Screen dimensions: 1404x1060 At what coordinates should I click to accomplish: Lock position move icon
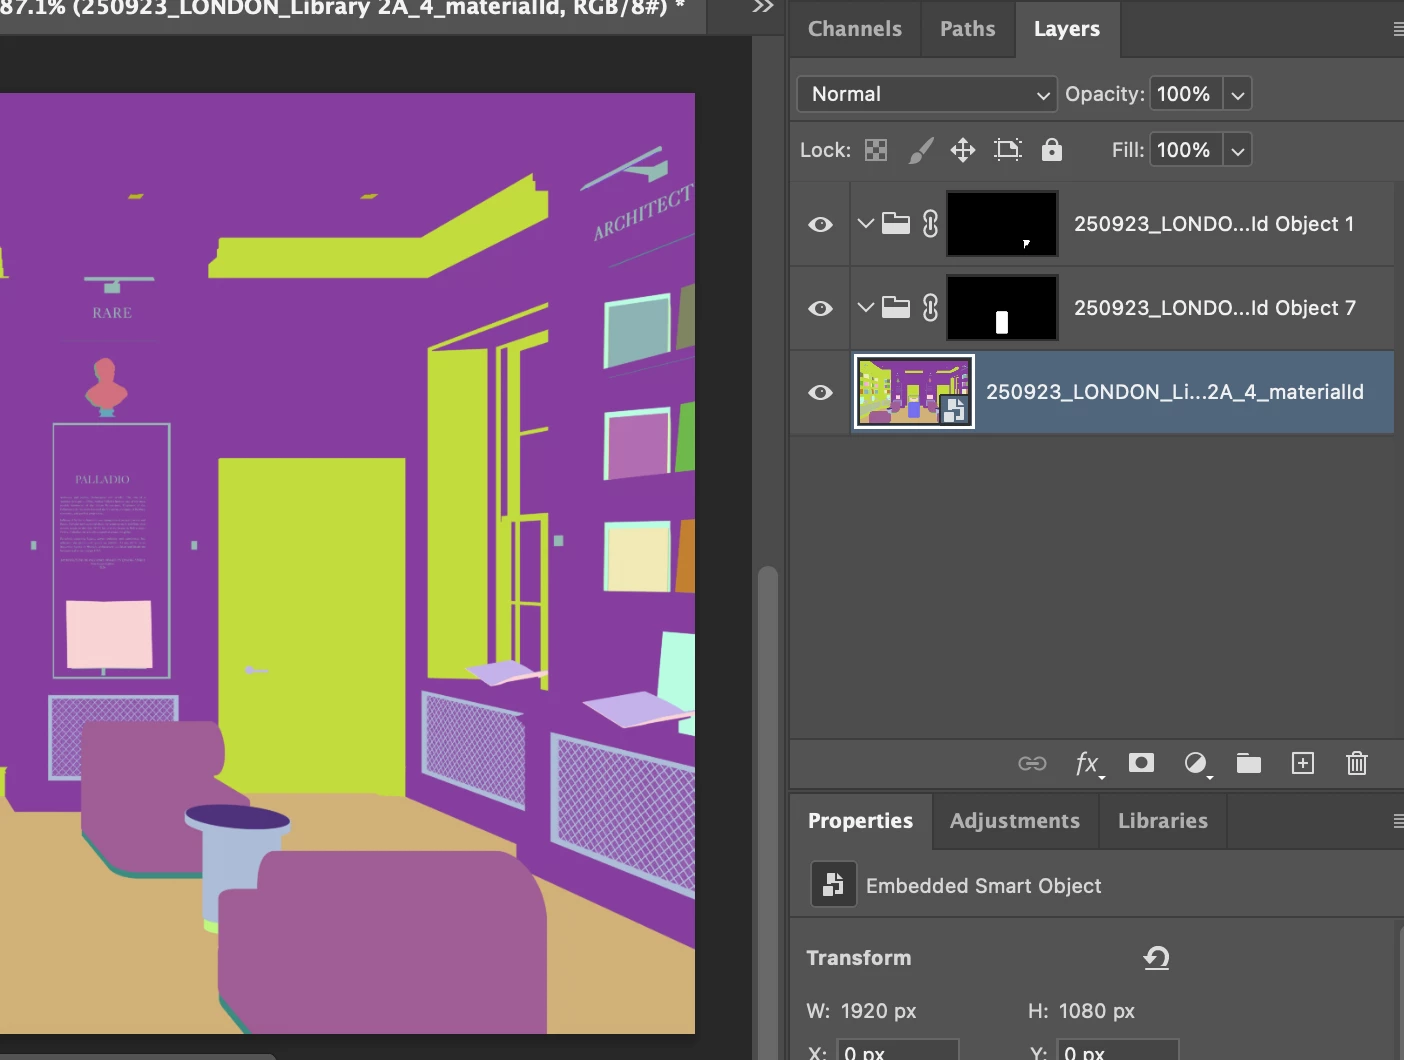click(963, 150)
